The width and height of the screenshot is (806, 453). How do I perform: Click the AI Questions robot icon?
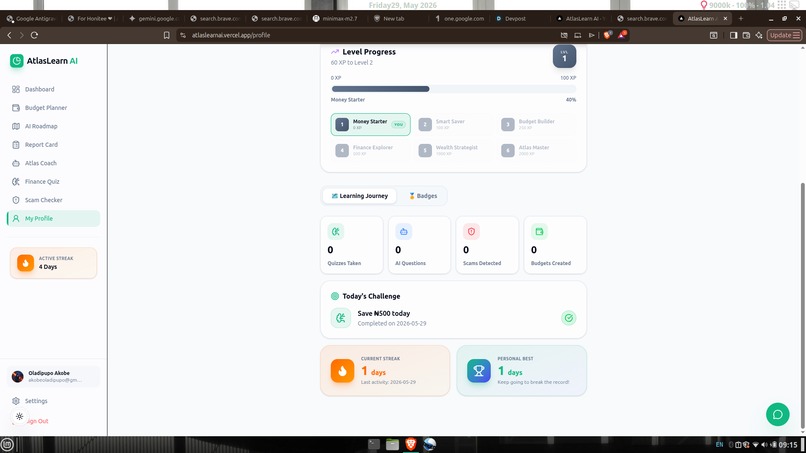coord(404,231)
